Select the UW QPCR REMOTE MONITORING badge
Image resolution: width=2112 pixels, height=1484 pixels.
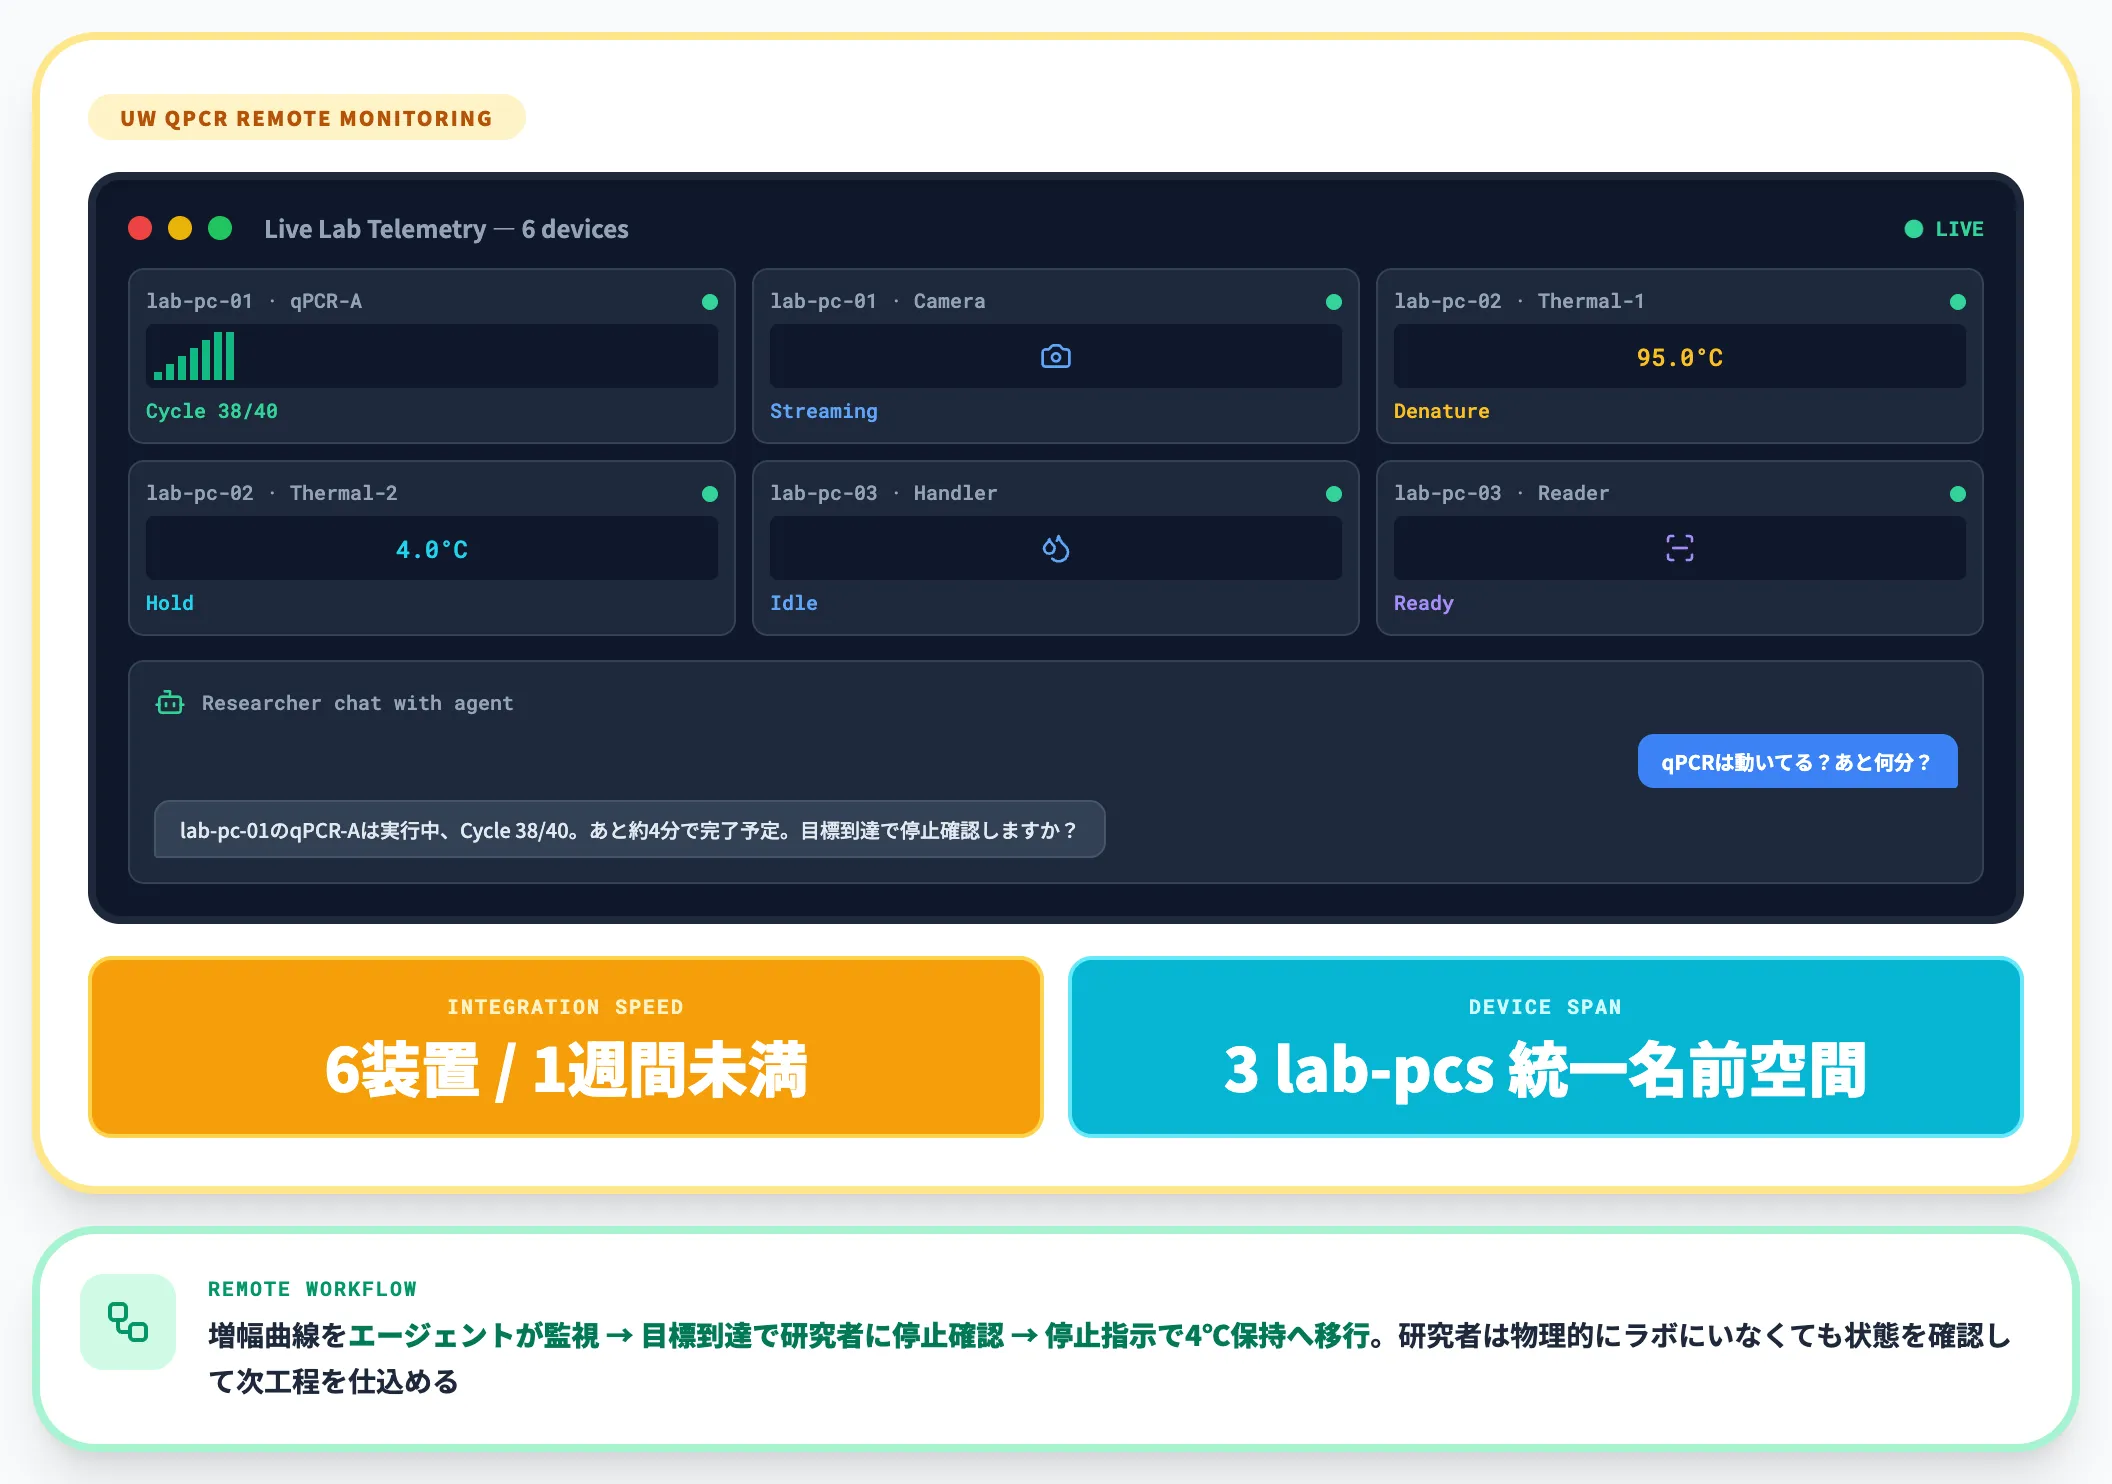307,118
